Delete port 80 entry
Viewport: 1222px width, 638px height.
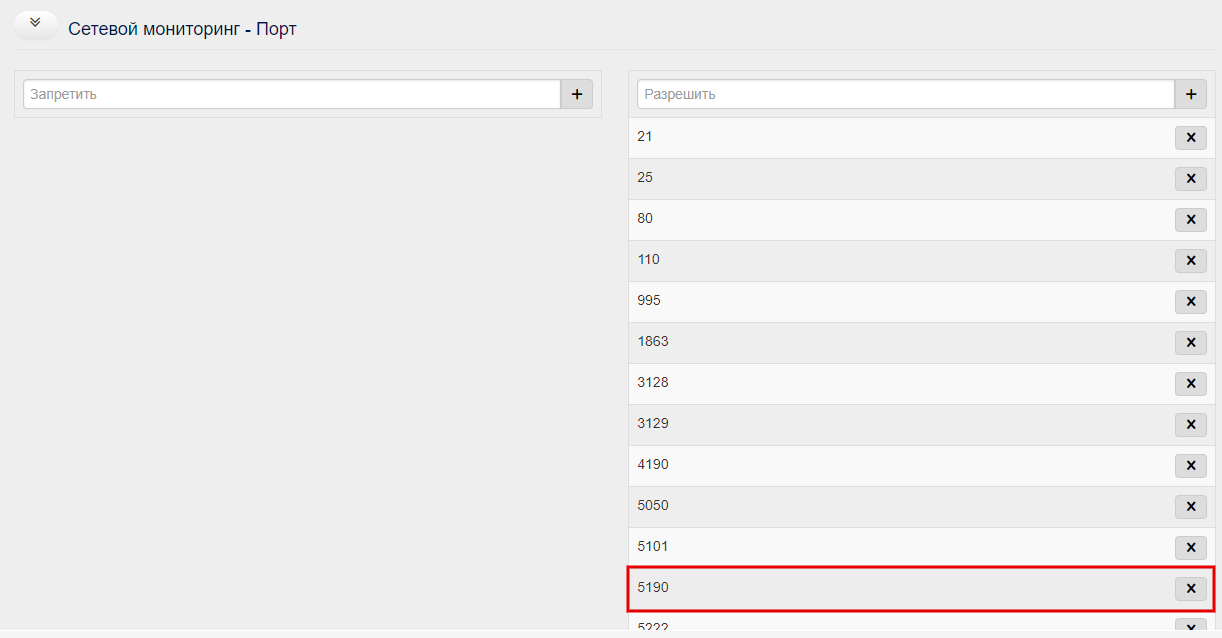point(1190,220)
